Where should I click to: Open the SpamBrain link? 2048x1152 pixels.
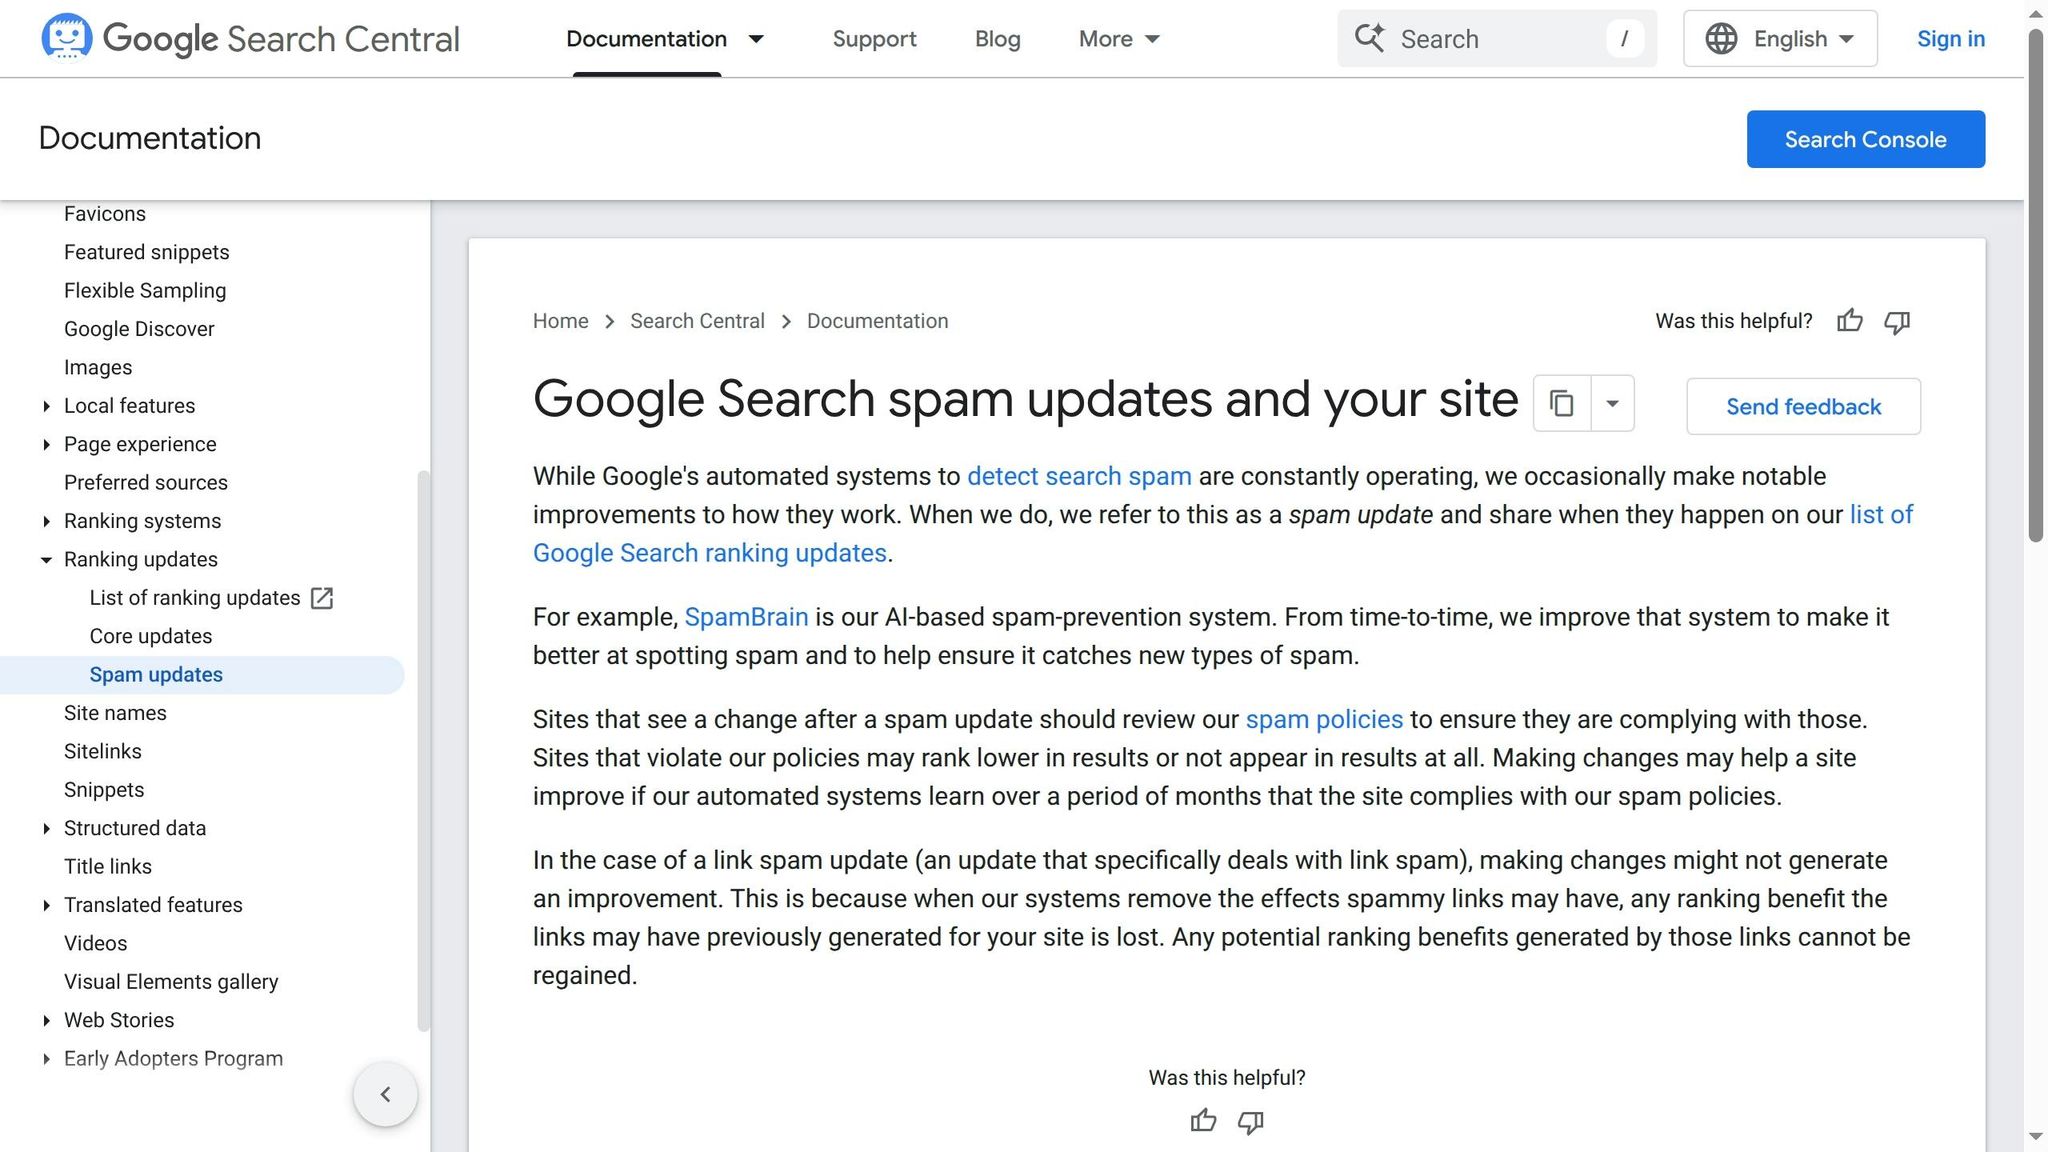pyautogui.click(x=746, y=617)
